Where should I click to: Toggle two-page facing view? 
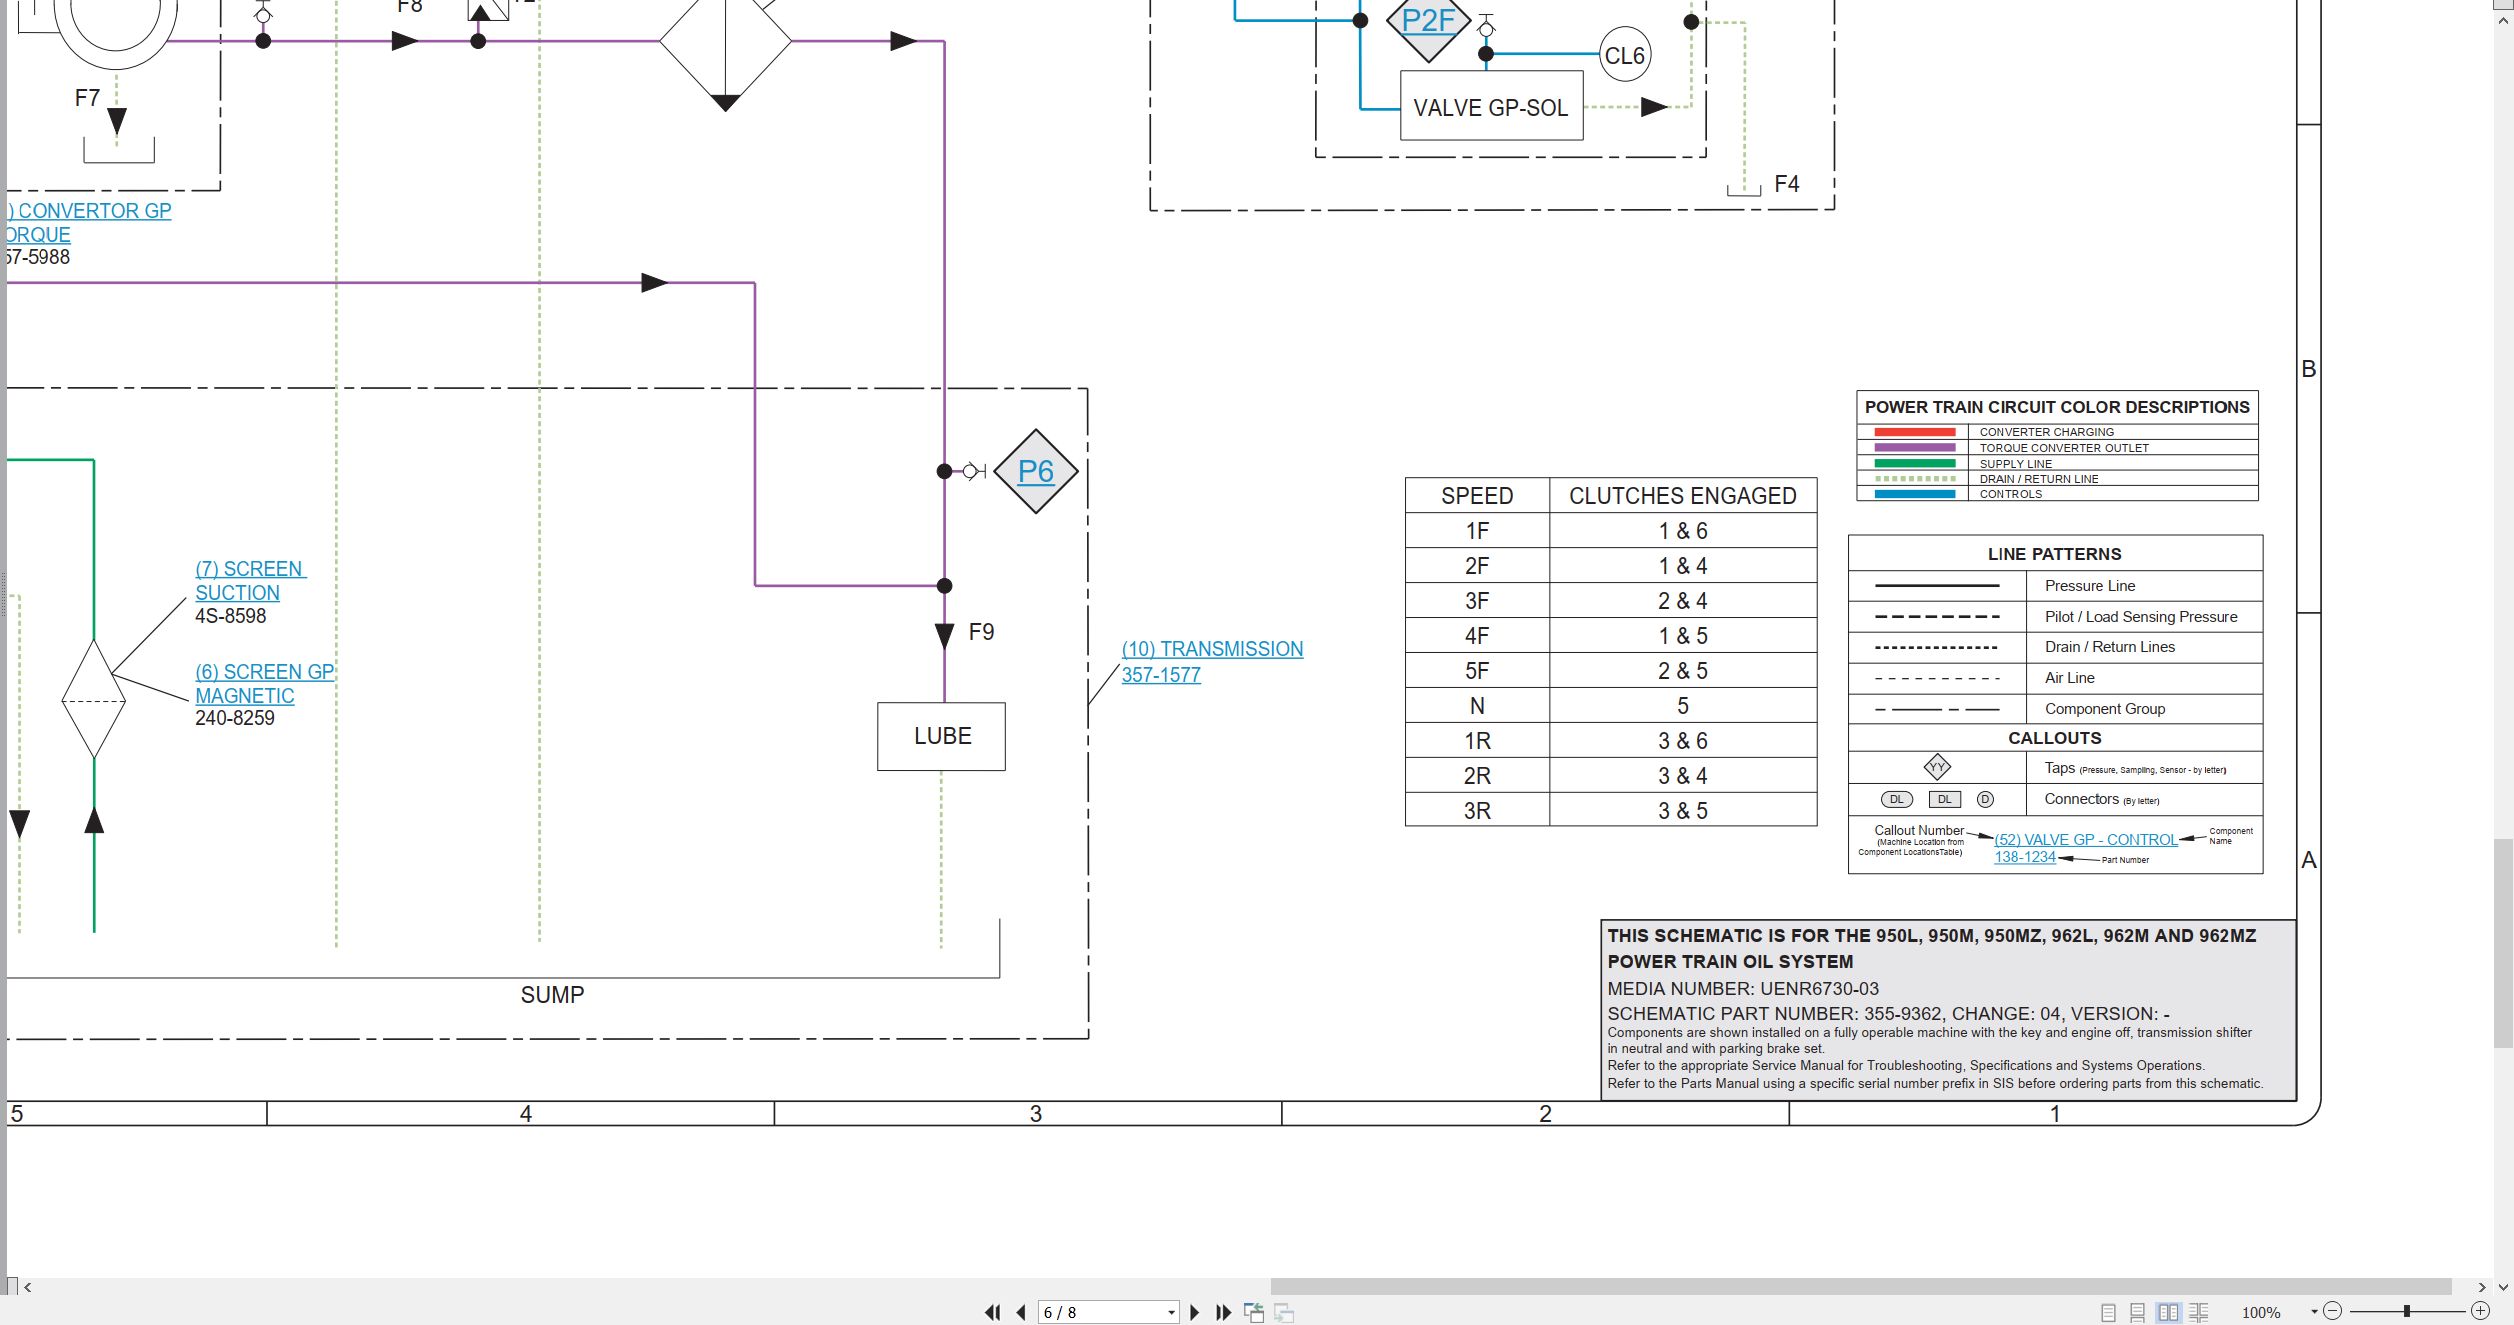coord(2168,1312)
